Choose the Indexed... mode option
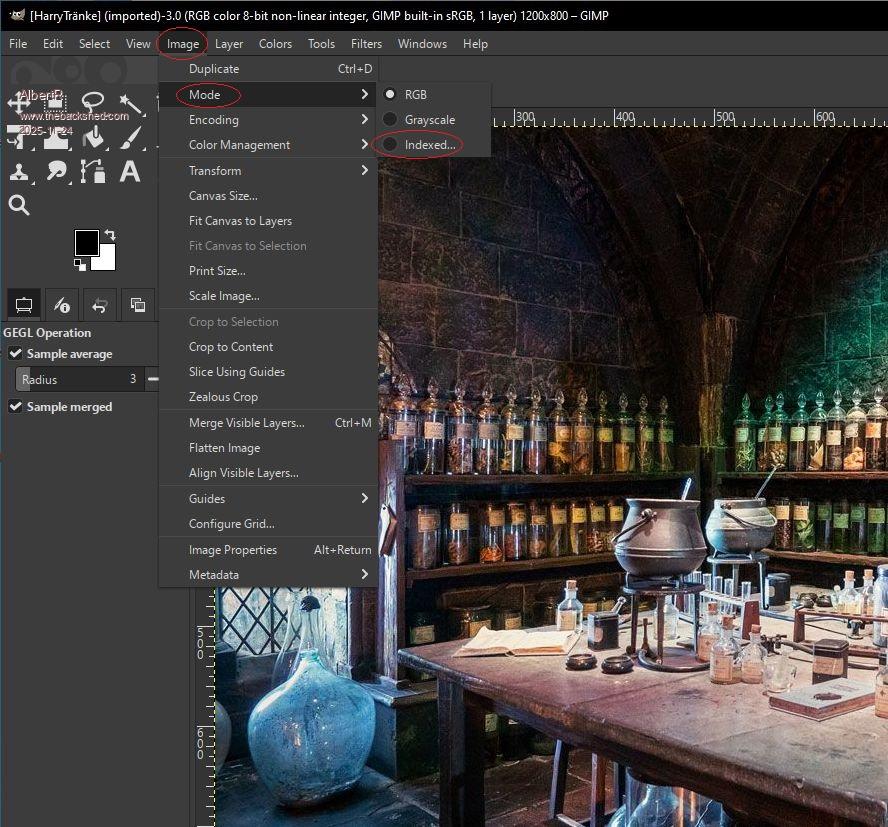The height and width of the screenshot is (827, 888). (x=429, y=145)
